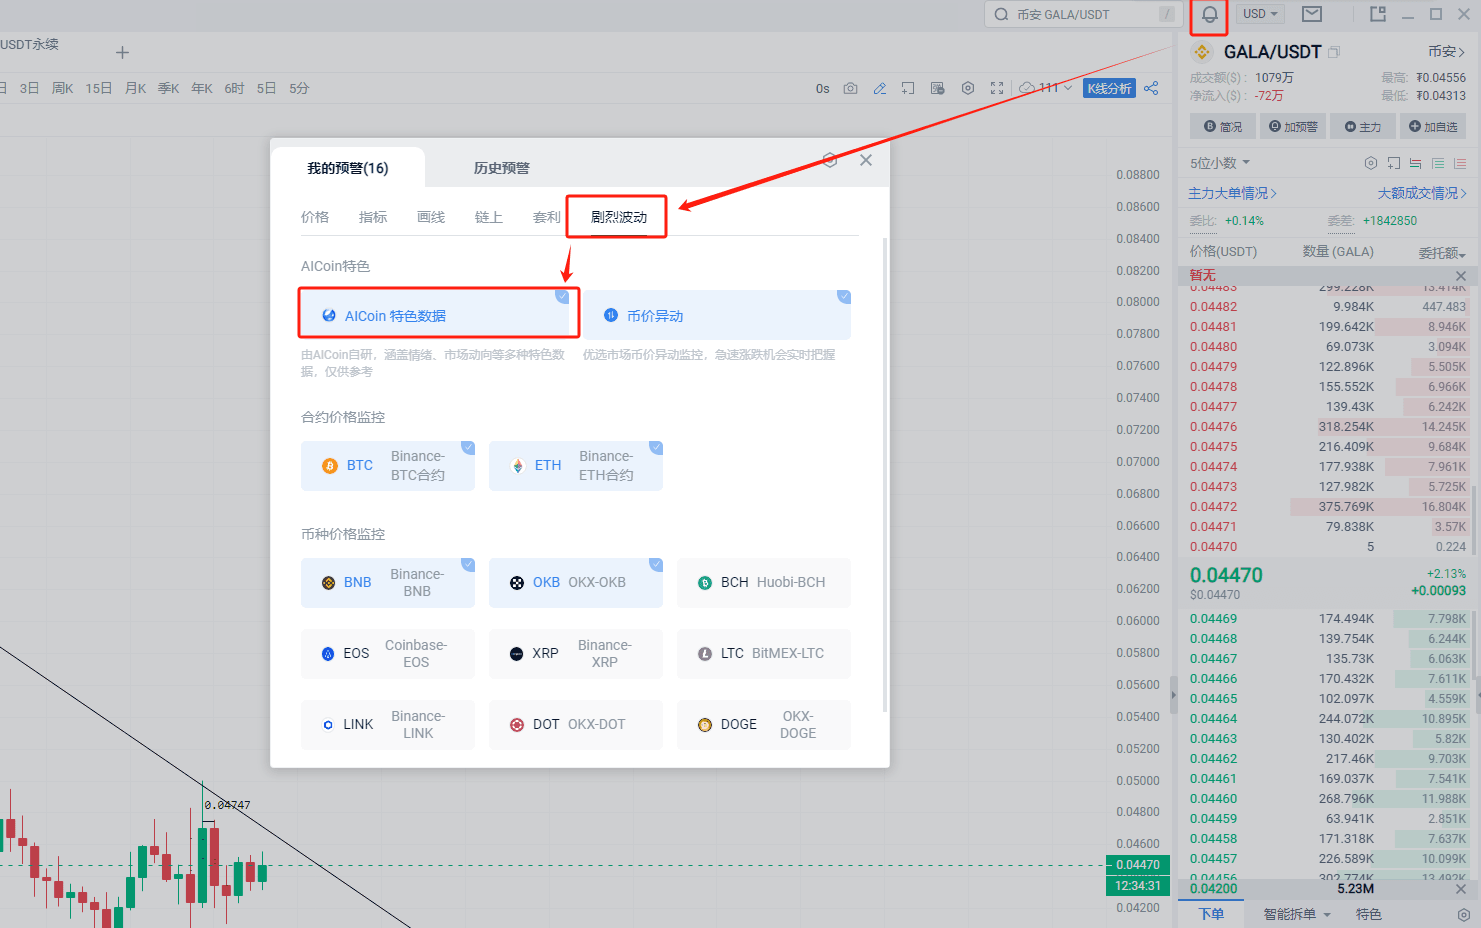This screenshot has height=928, width=1481.
Task: Show sell orders only view
Action: tap(1460, 163)
